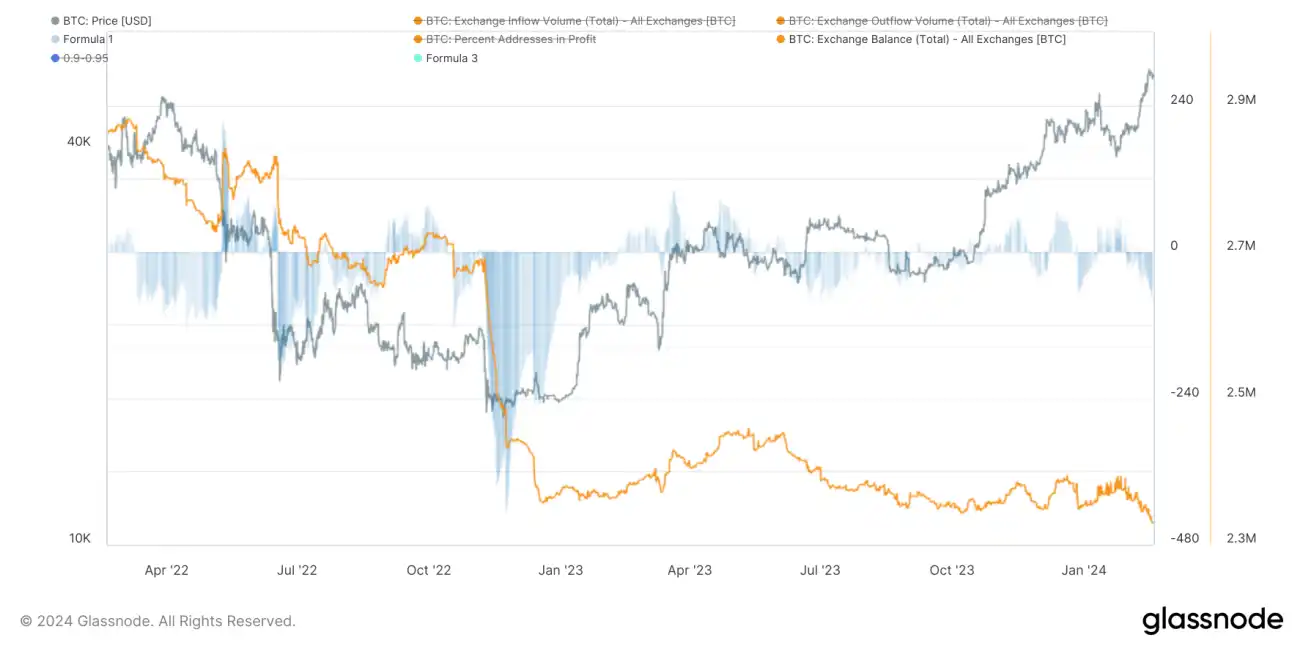This screenshot has height=670, width=1299.
Task: Click the 2024 Glassnode copyright text
Action: pyautogui.click(x=158, y=621)
